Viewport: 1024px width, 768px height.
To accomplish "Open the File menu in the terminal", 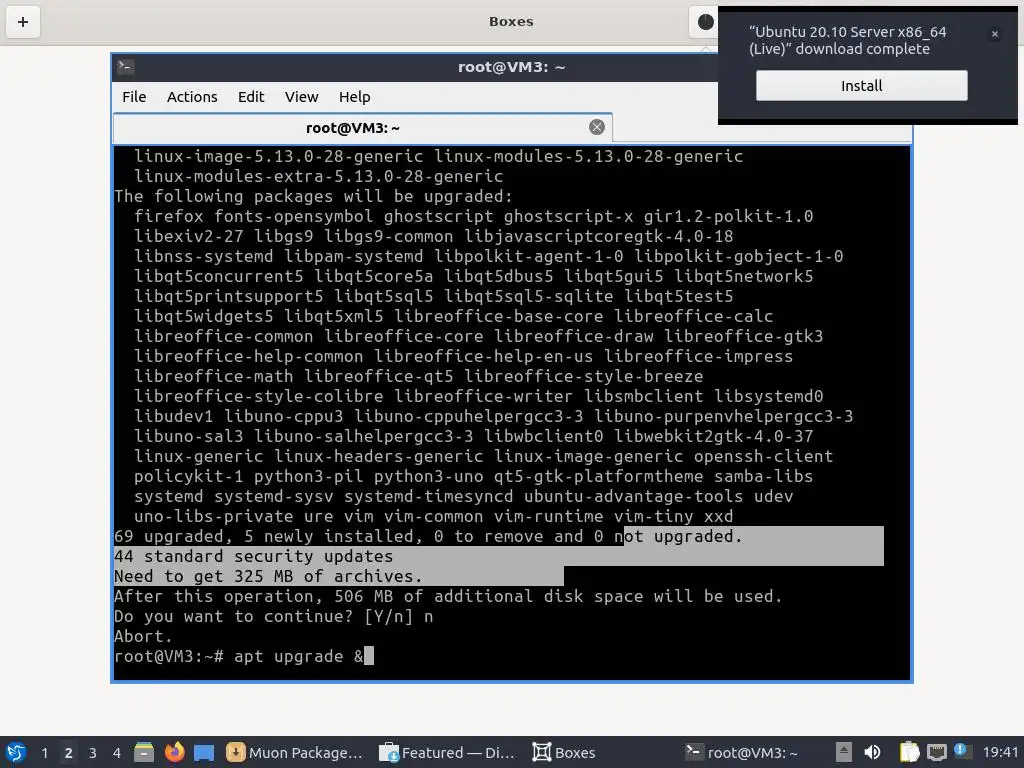I will click(134, 97).
